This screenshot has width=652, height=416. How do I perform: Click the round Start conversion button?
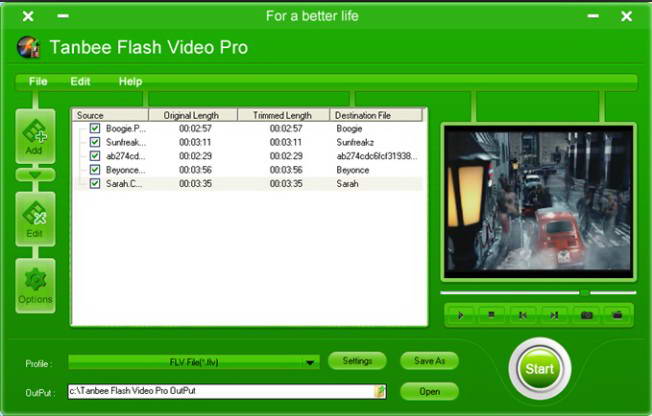click(540, 369)
